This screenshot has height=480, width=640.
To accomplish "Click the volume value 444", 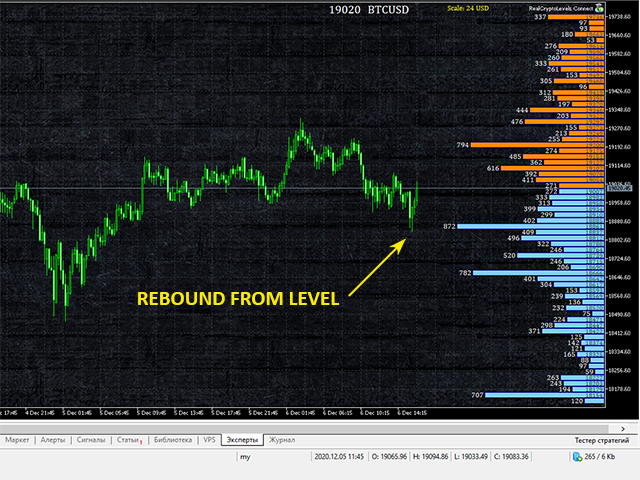I will 522,110.
